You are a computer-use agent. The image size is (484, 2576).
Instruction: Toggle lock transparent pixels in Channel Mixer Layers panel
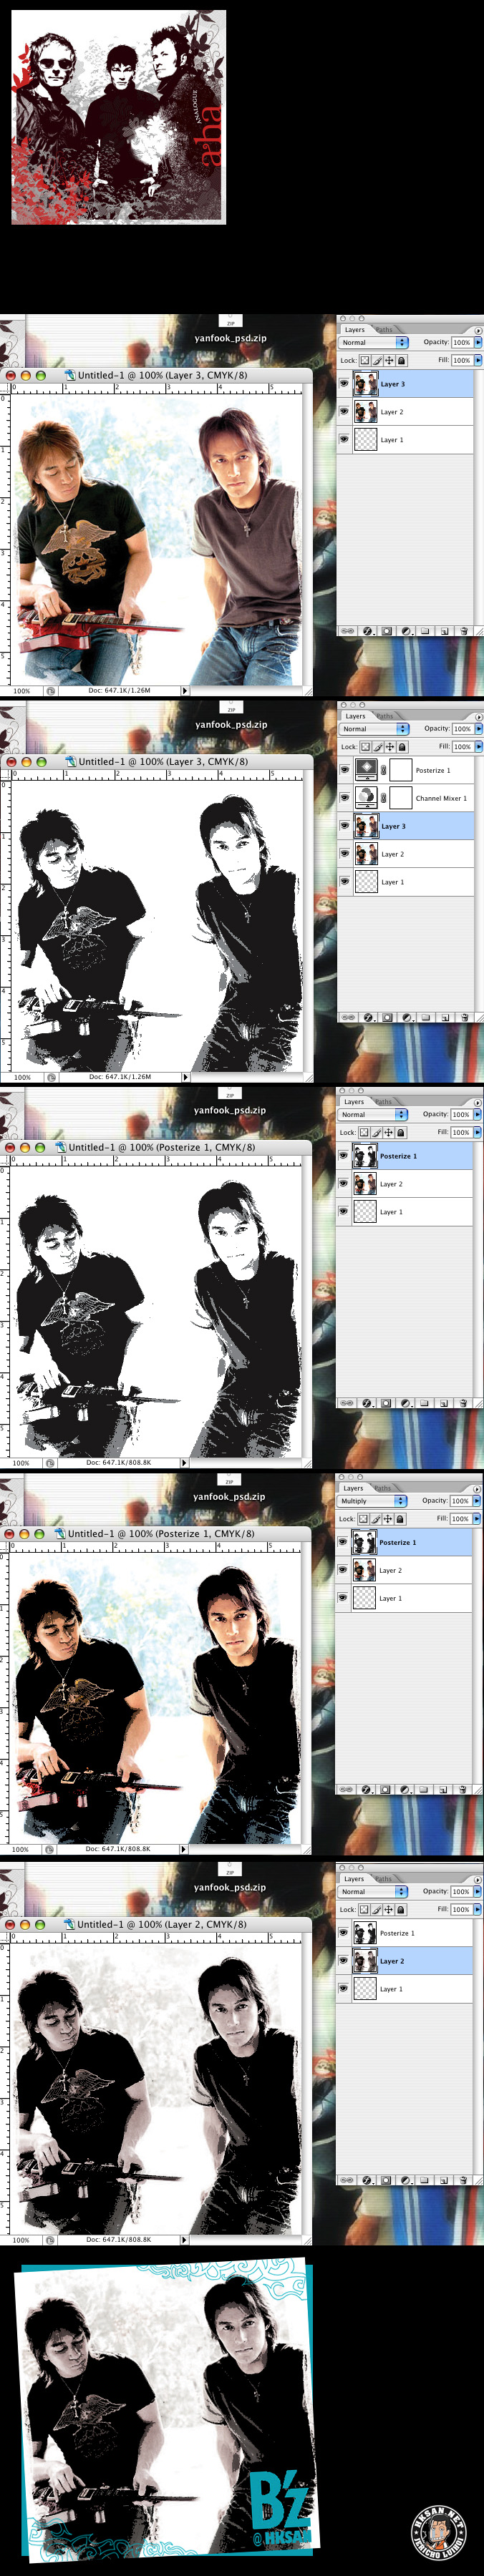click(x=366, y=747)
